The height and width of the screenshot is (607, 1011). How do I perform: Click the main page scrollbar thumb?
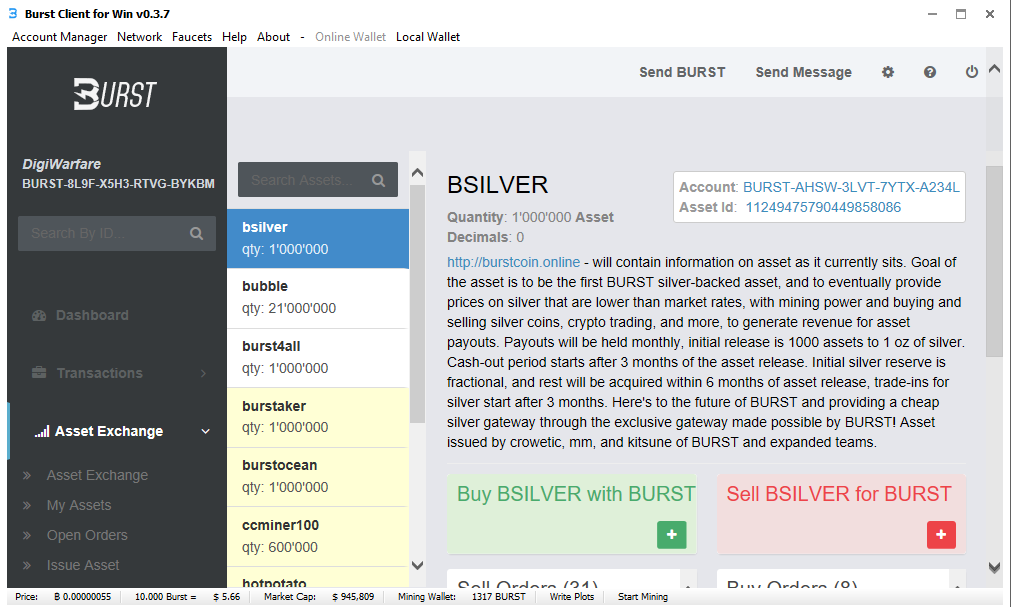tap(994, 261)
